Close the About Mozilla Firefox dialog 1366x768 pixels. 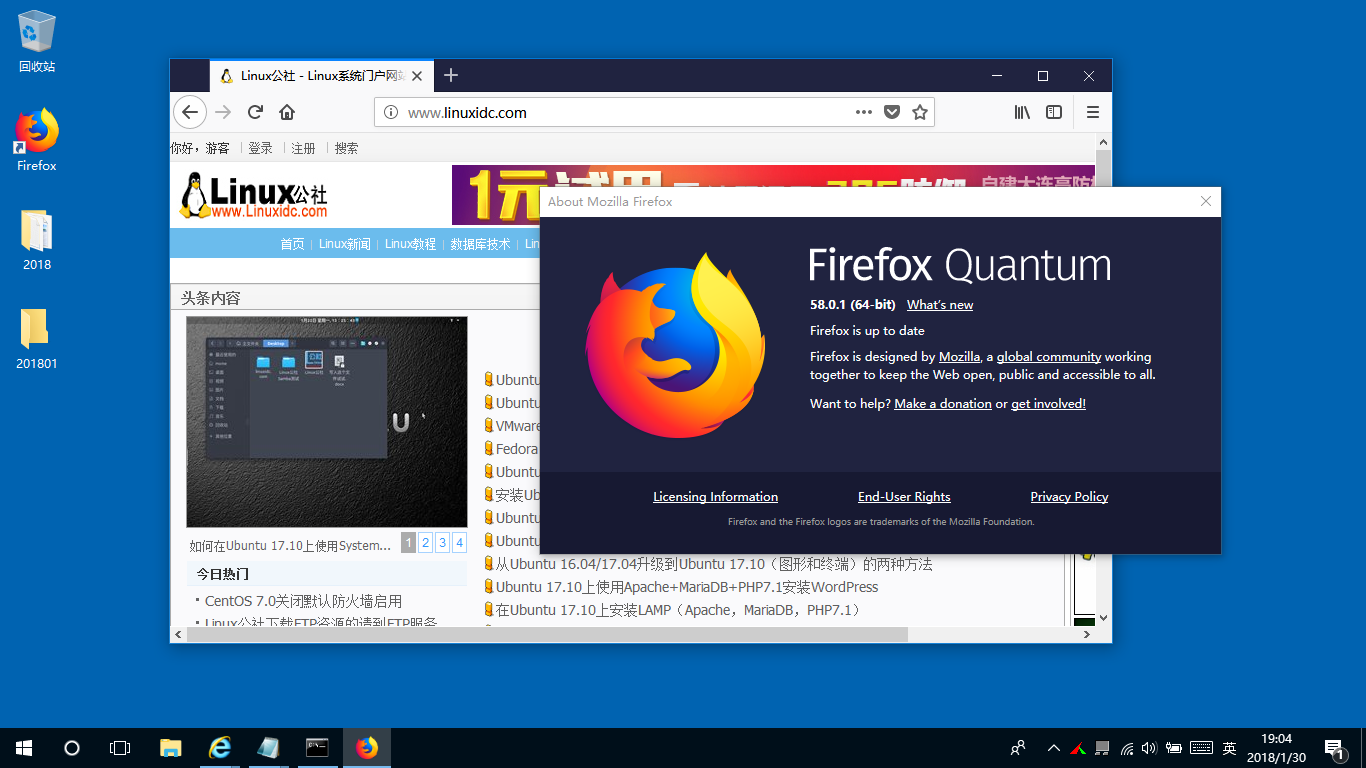click(x=1205, y=201)
